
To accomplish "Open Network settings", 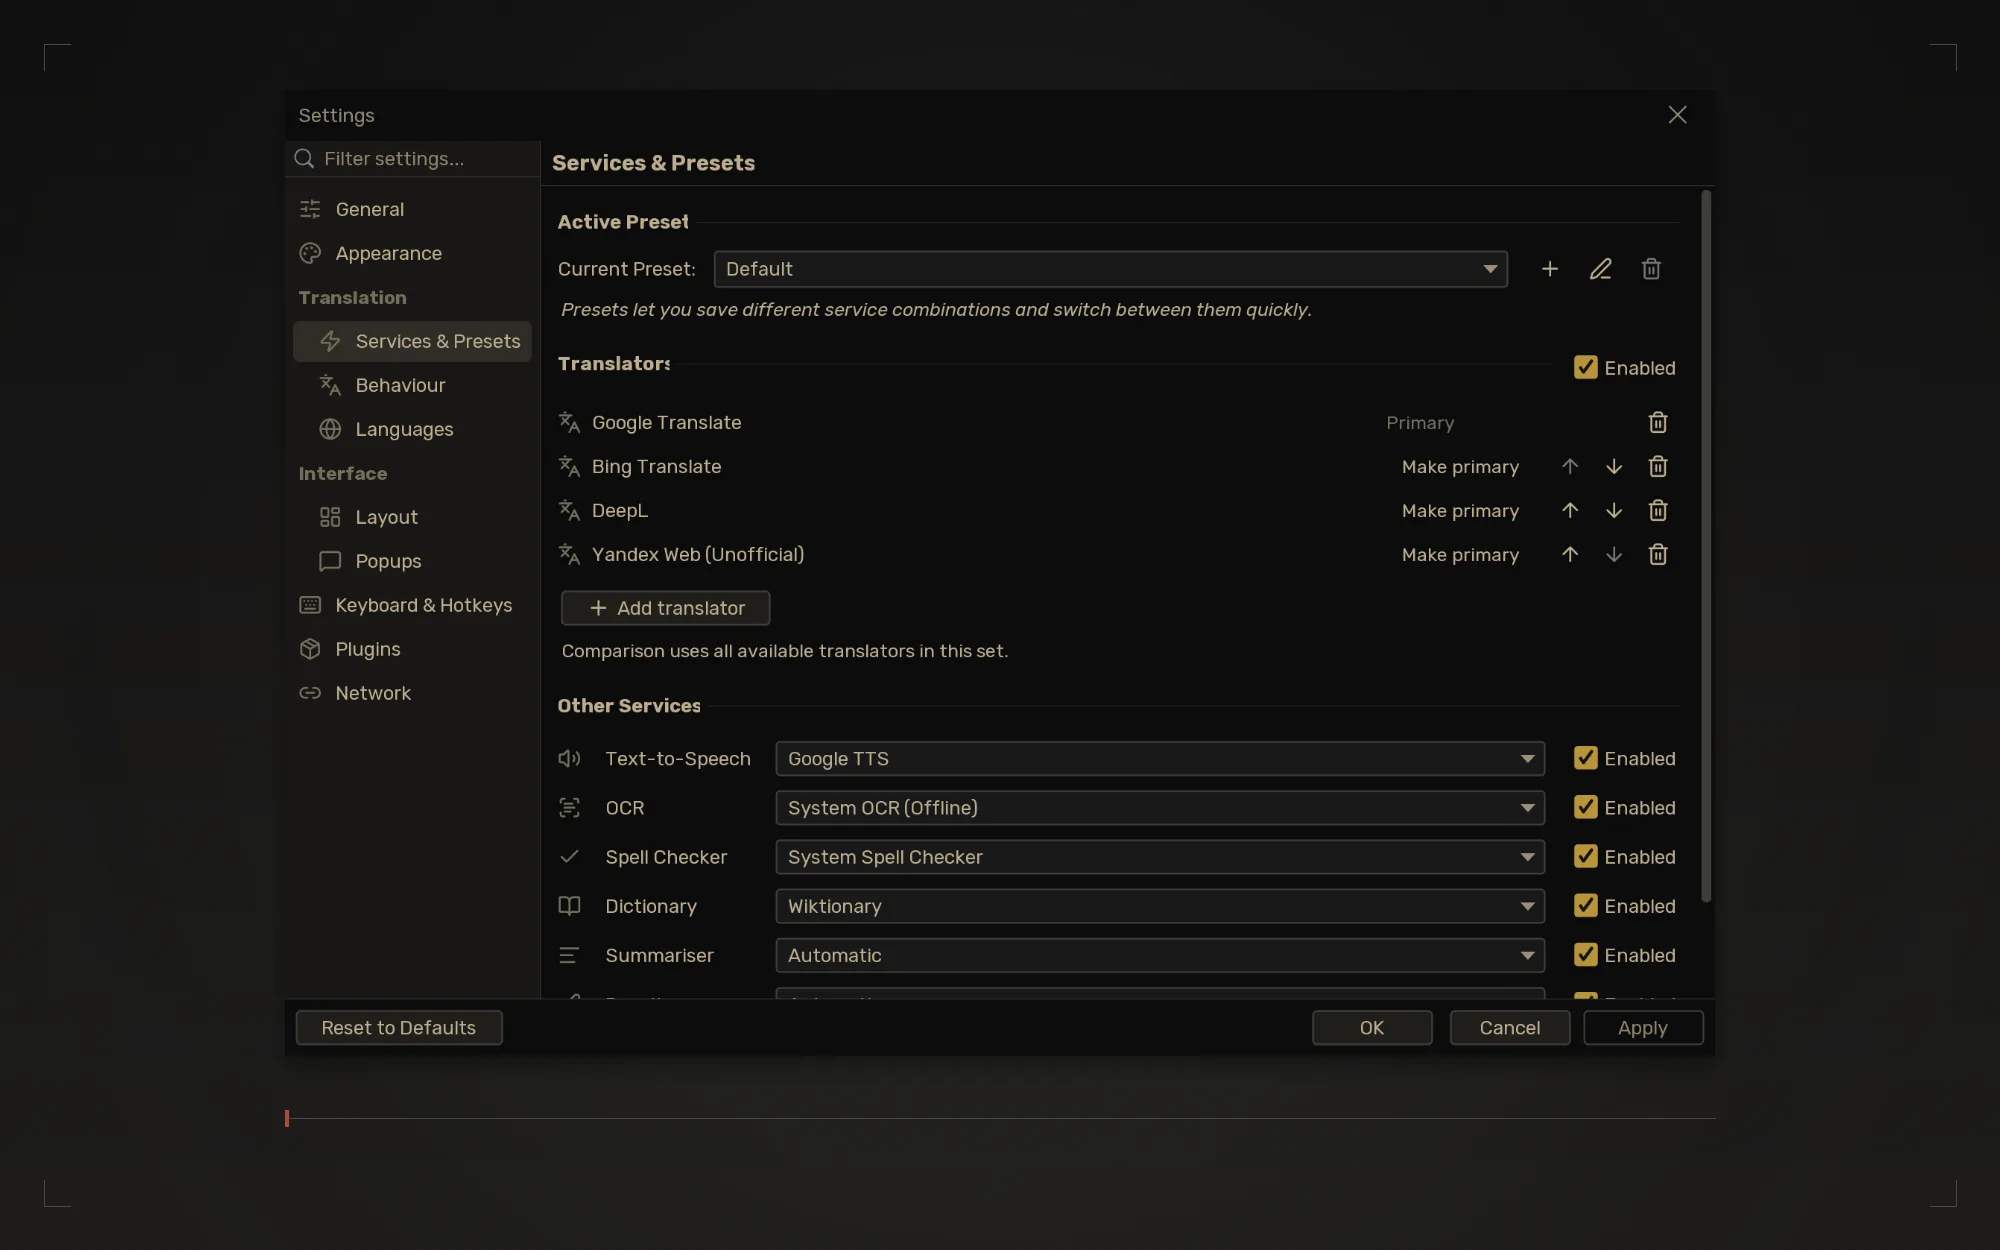I will 412,693.
